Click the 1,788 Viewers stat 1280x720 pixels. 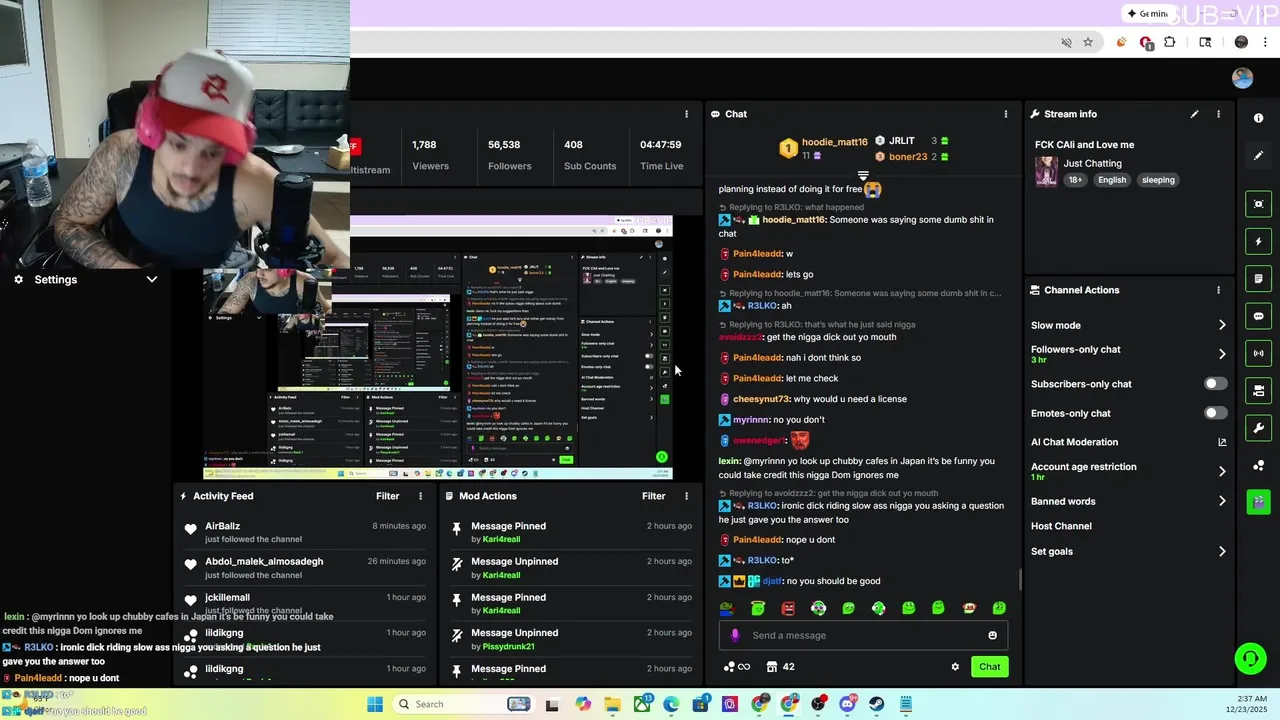coord(430,155)
